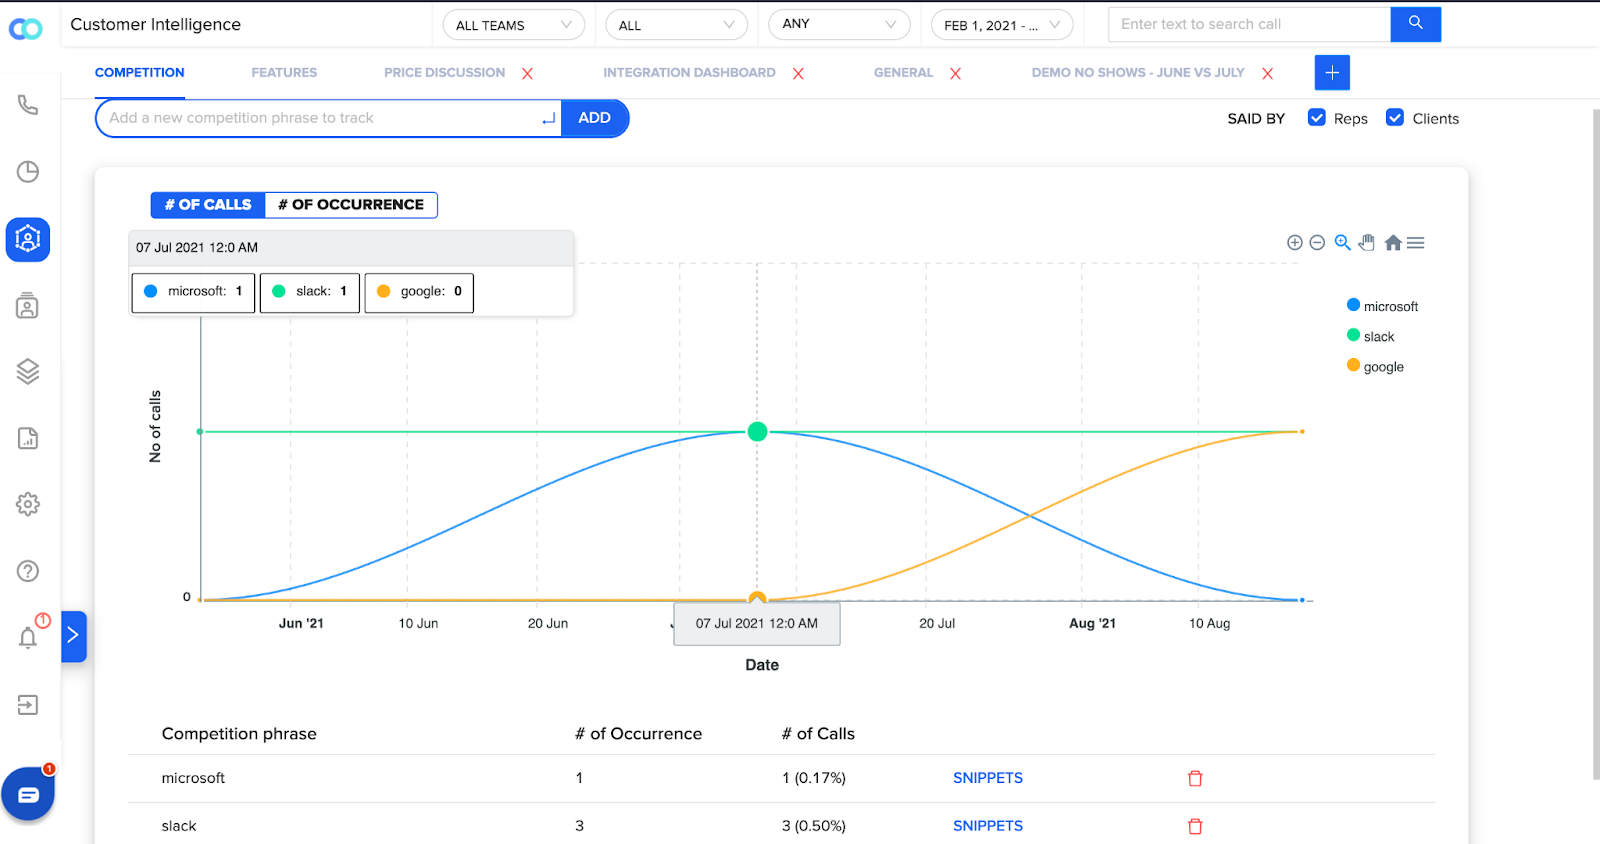Open the chat support bubble
The image size is (1600, 844).
pyautogui.click(x=28, y=794)
